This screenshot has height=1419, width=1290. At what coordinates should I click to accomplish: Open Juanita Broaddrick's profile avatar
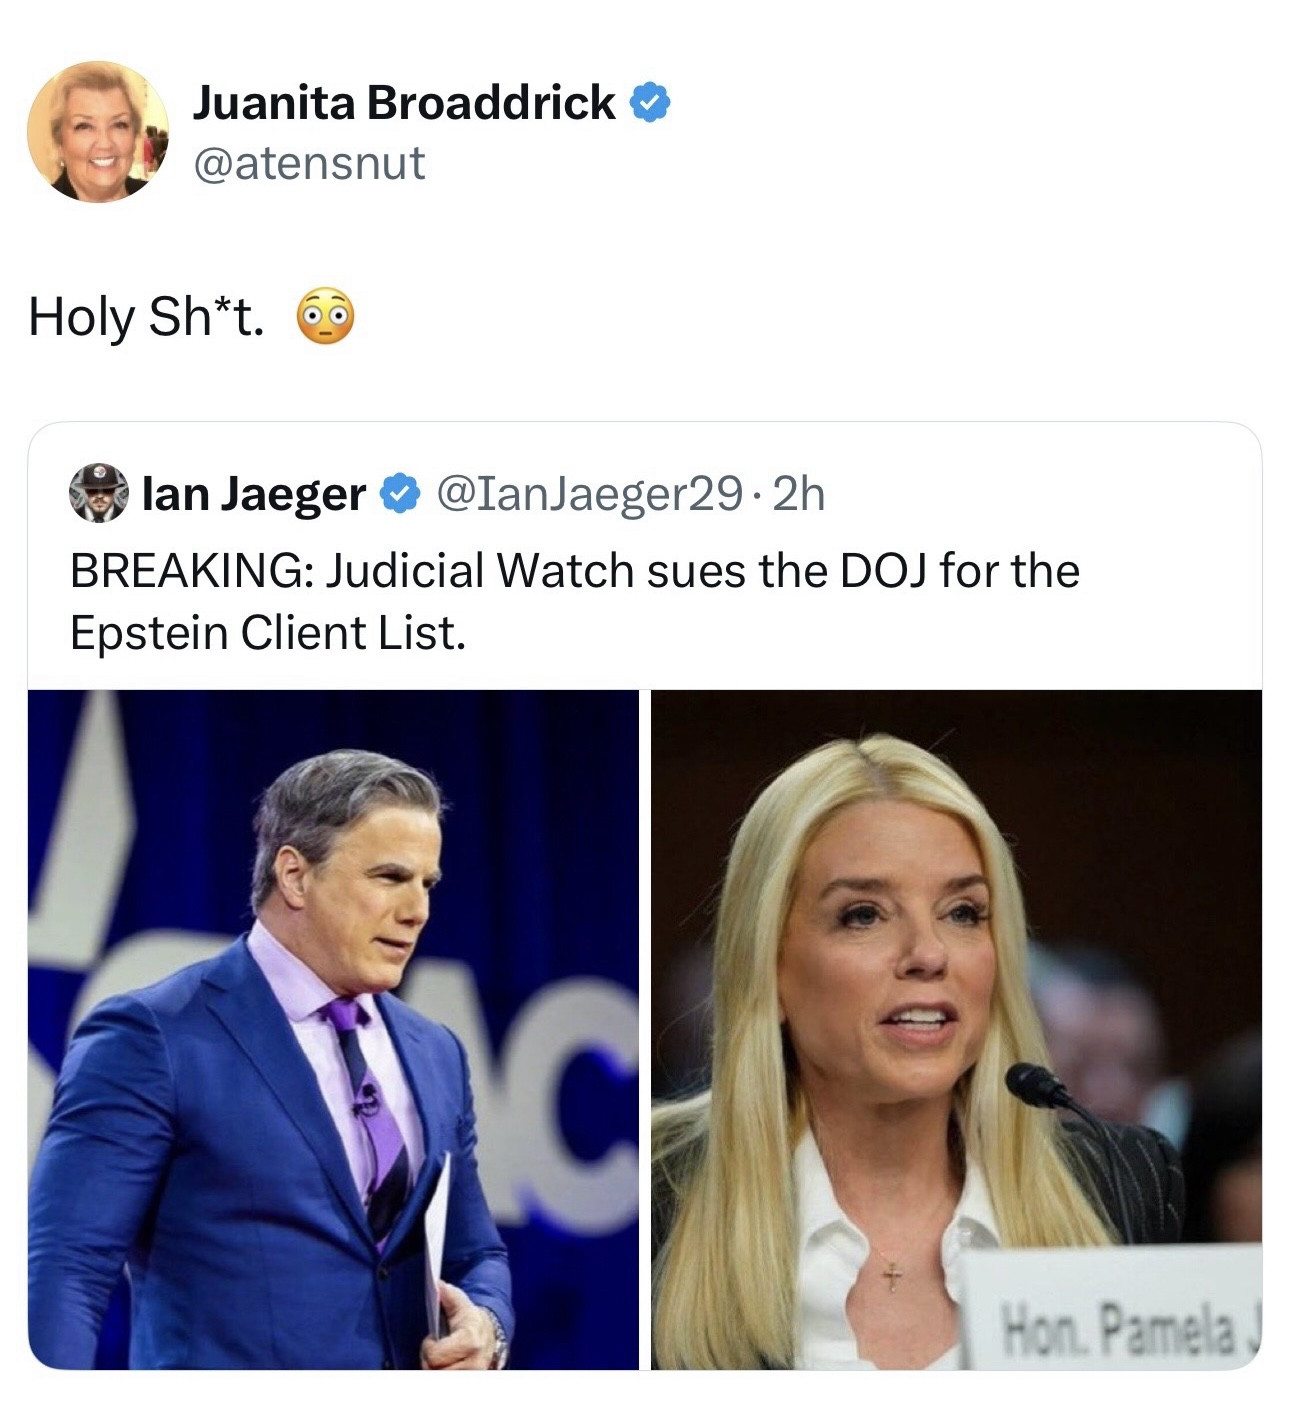pos(97,131)
